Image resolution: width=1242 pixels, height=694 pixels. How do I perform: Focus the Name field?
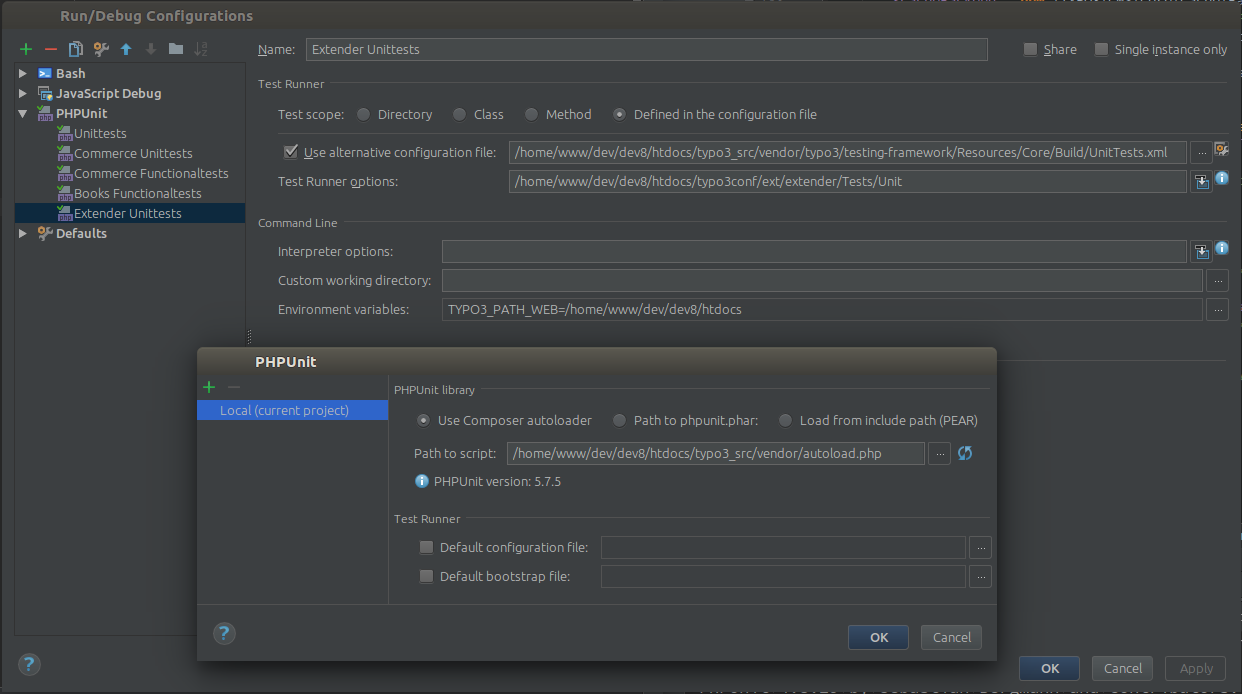point(646,49)
